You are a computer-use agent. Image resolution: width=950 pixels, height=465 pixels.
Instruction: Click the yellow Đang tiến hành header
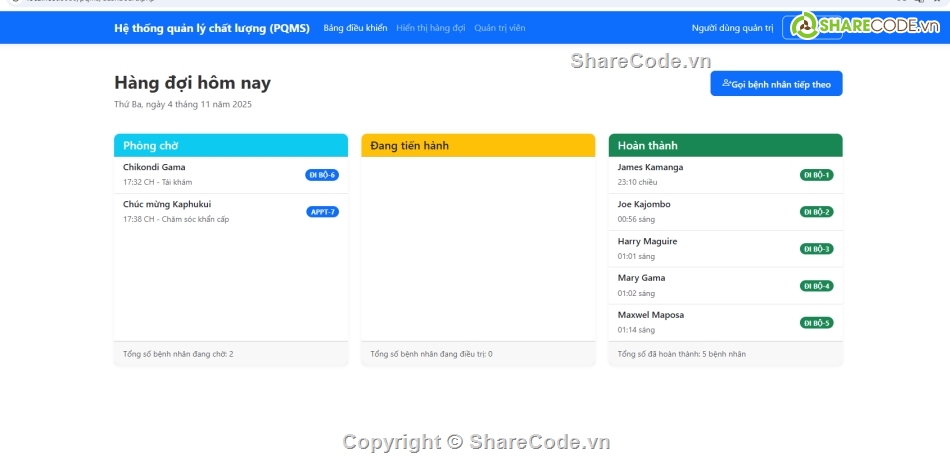coord(478,146)
